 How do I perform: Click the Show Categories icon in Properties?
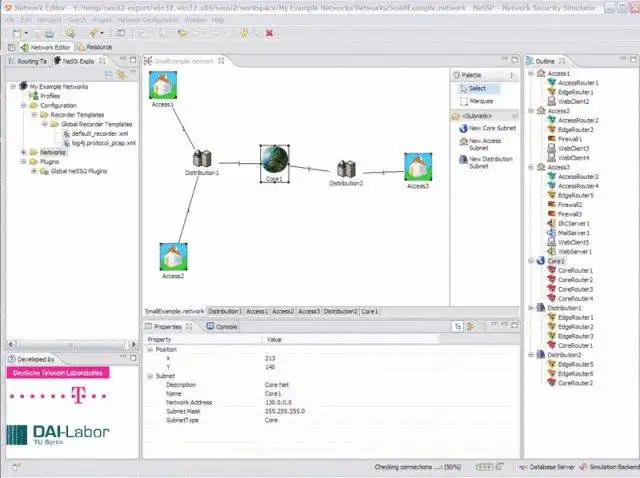tap(458, 326)
